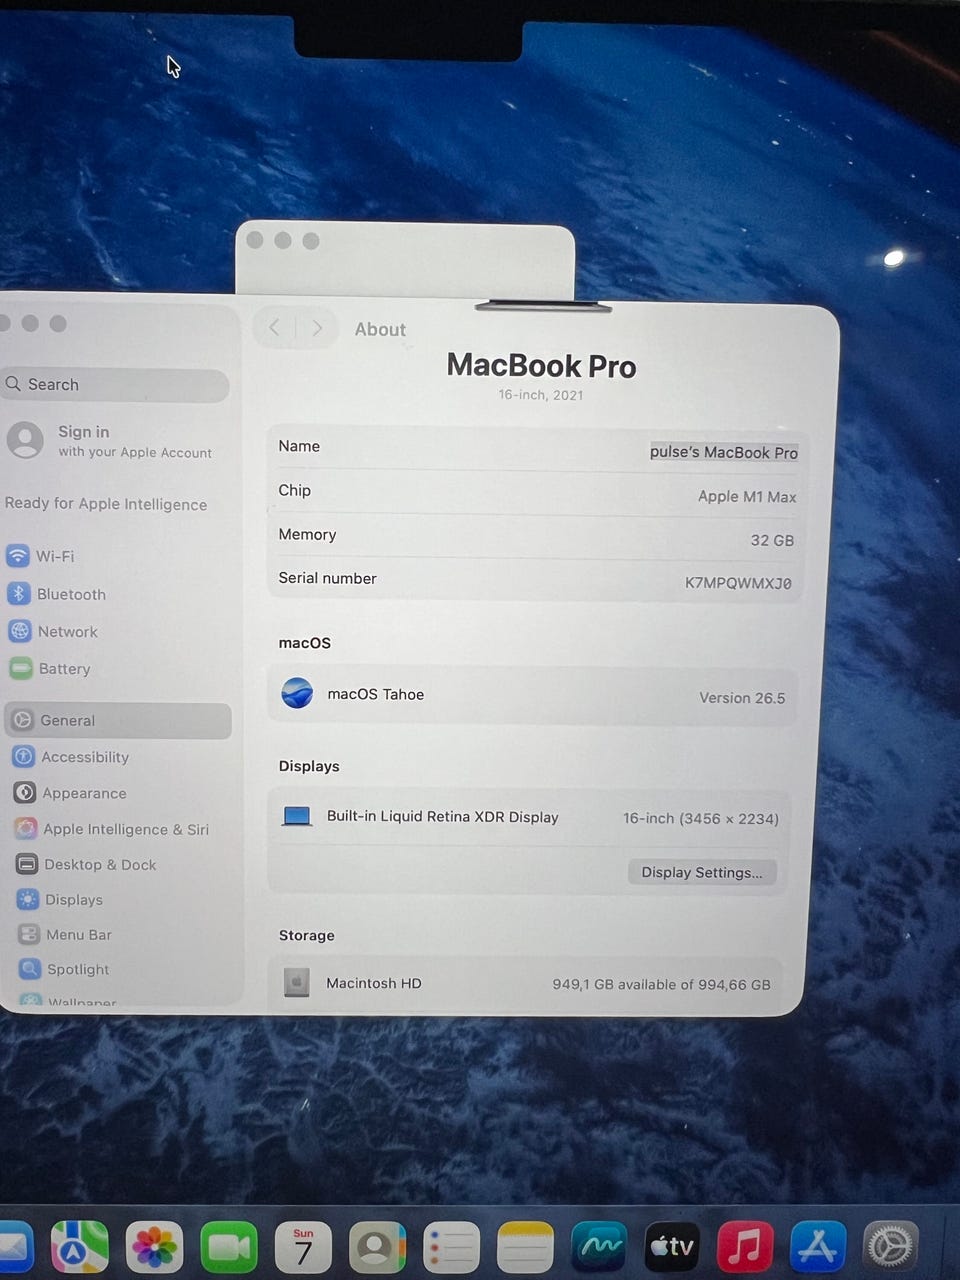Viewport: 960px width, 1280px height.
Task: Click the macOS Tahoe logo icon
Action: point(297,693)
